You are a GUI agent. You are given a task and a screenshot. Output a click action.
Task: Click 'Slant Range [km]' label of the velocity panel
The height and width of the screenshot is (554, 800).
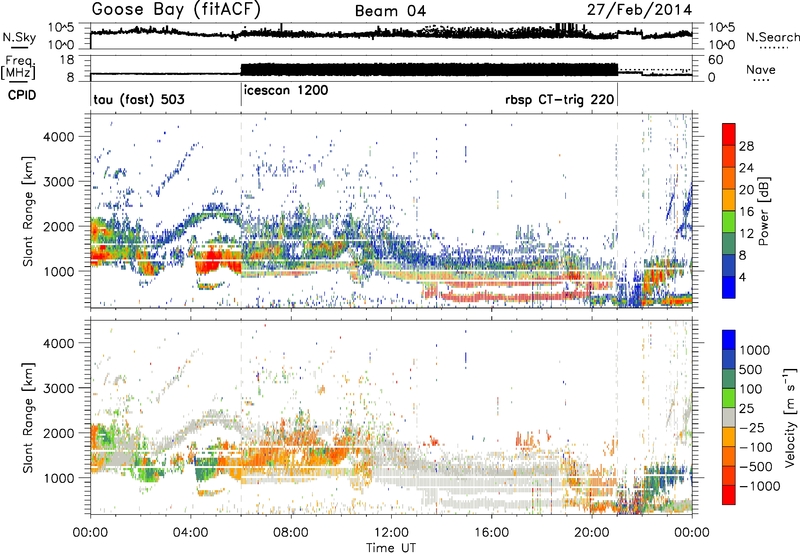[28, 417]
